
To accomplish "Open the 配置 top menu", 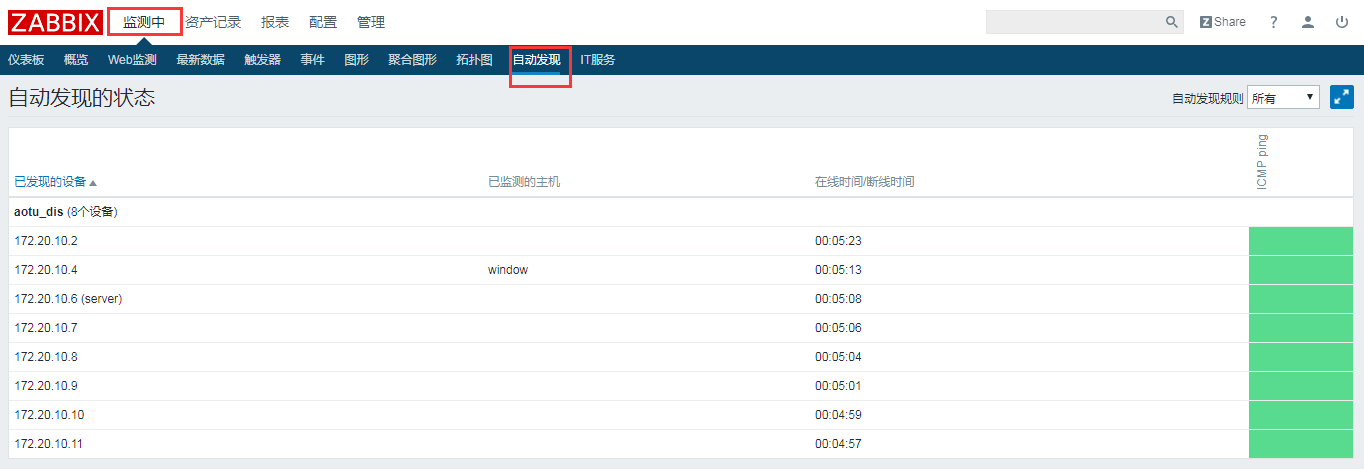I will click(x=323, y=22).
